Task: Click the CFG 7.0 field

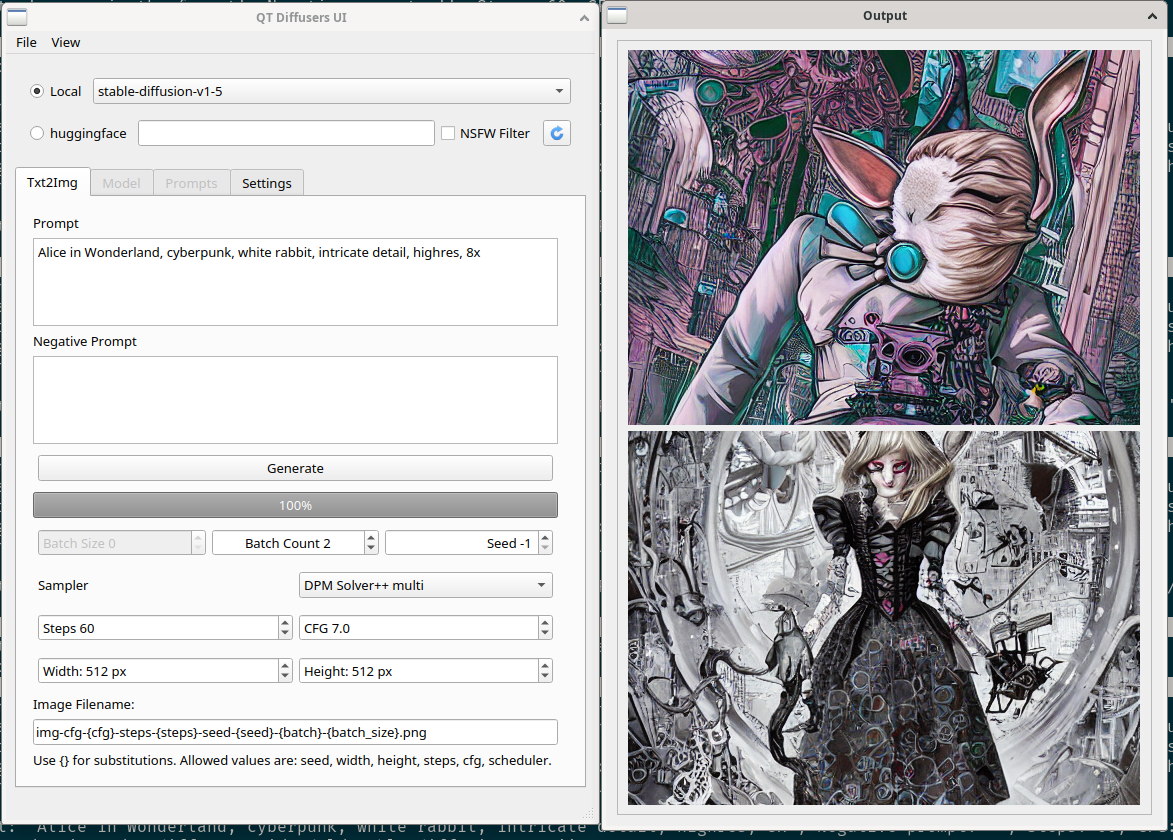Action: click(x=418, y=628)
